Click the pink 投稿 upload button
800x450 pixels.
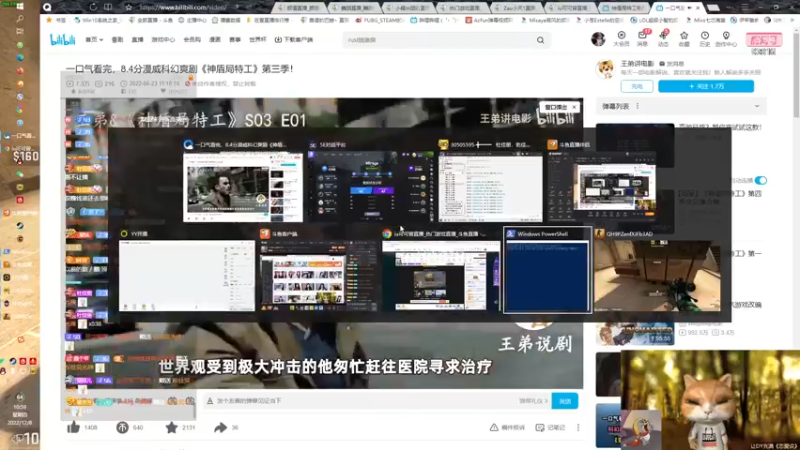coord(764,40)
